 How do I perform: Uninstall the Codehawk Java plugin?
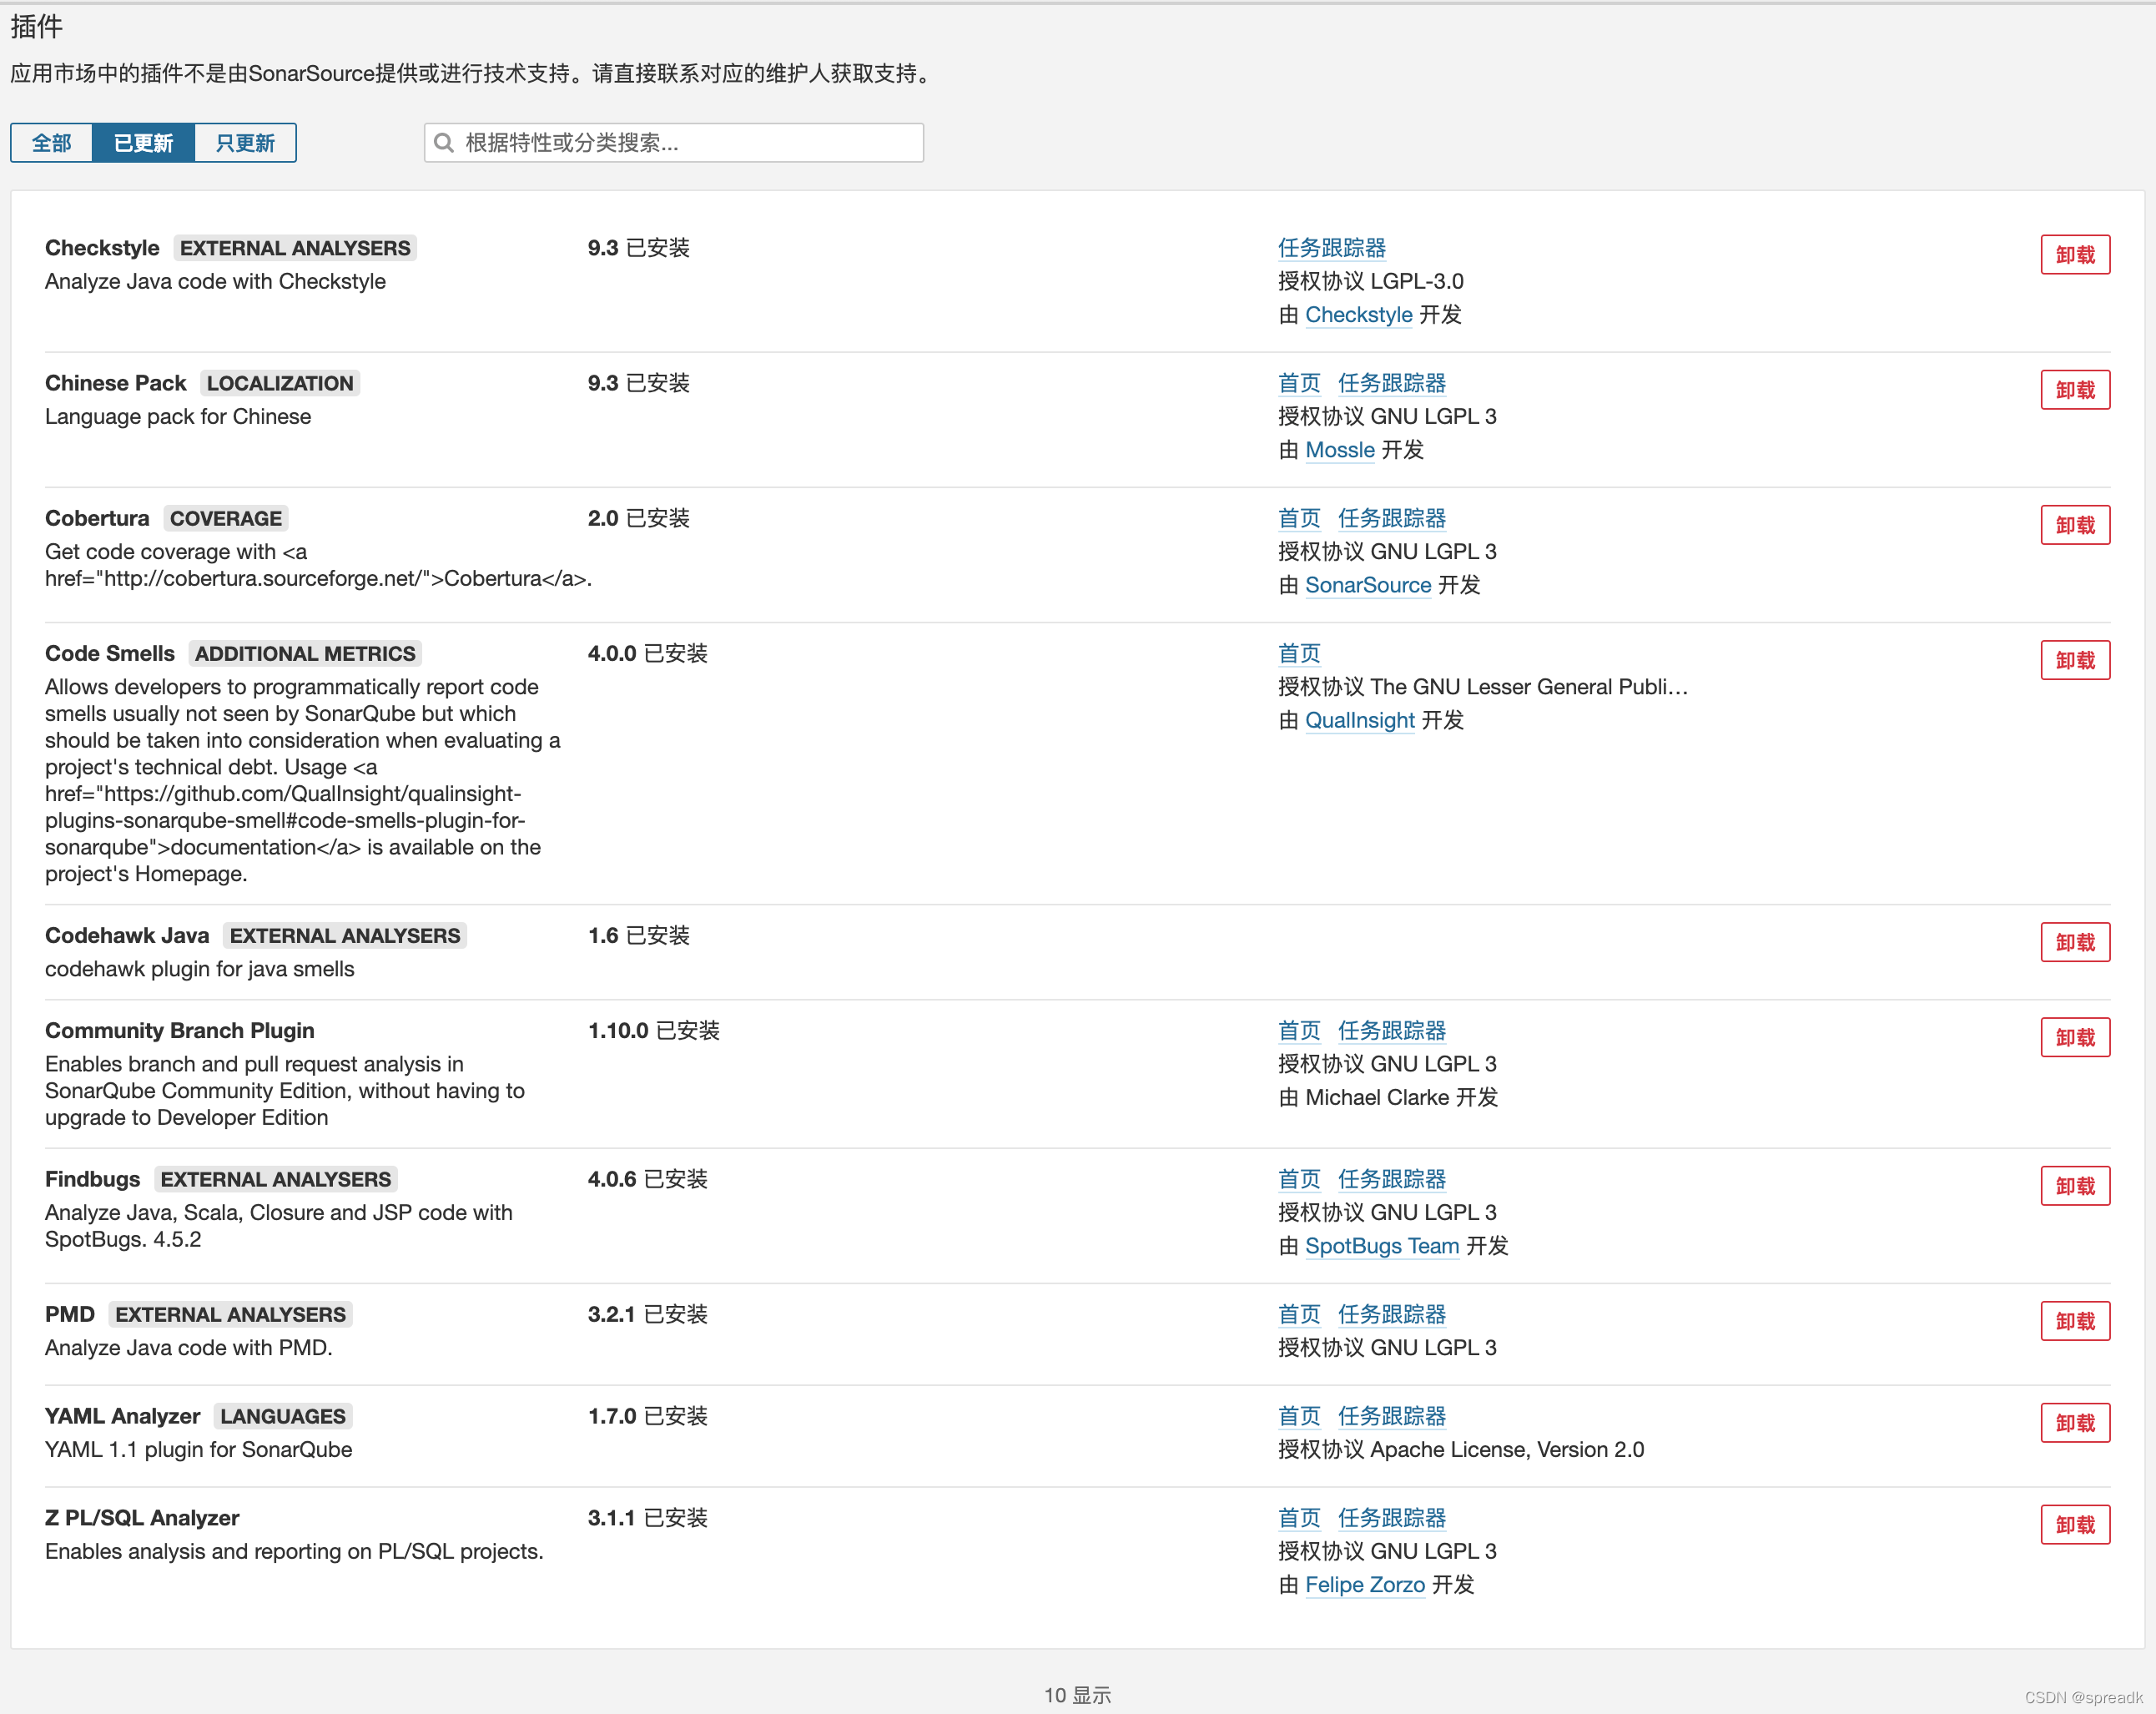coord(2074,942)
